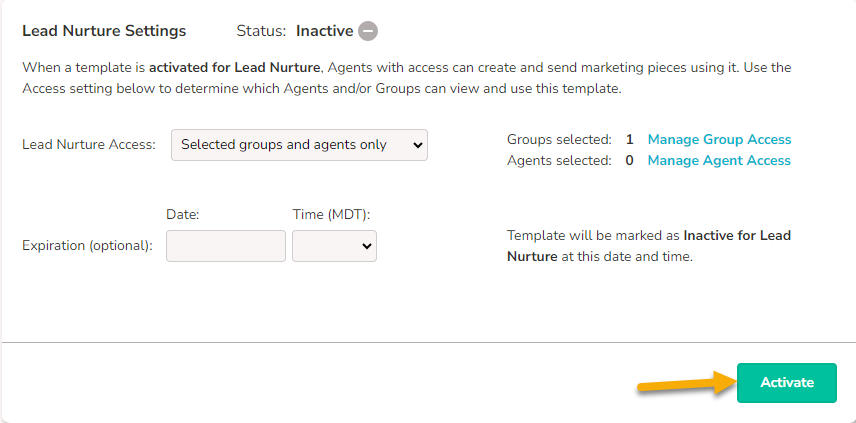Click the Lead Nurture Access label
The image size is (856, 423).
[89, 145]
